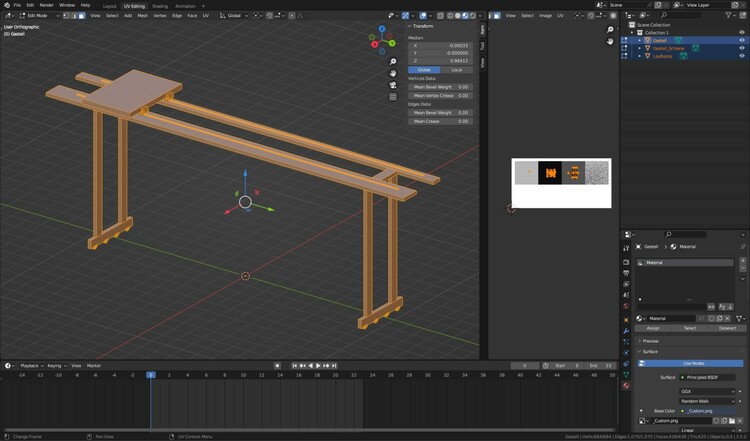
Task: Expand the Preview panel in material properties
Action: (x=651, y=341)
